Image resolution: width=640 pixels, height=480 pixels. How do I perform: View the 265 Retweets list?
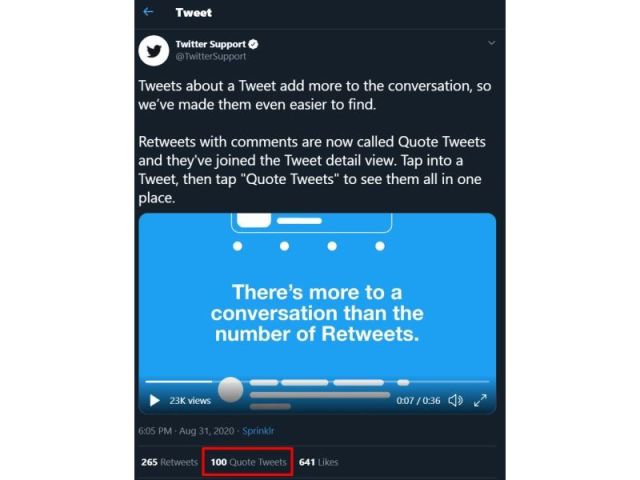[x=170, y=462]
